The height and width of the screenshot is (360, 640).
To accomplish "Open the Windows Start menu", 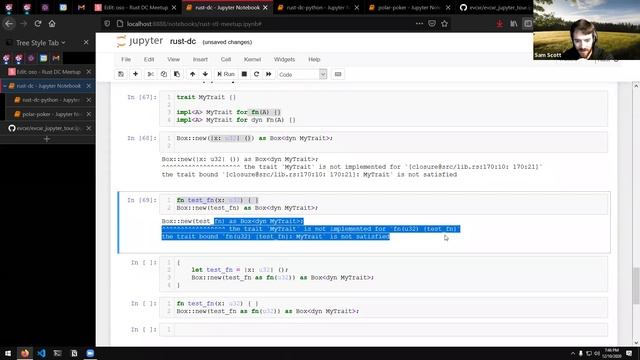I will point(8,353).
